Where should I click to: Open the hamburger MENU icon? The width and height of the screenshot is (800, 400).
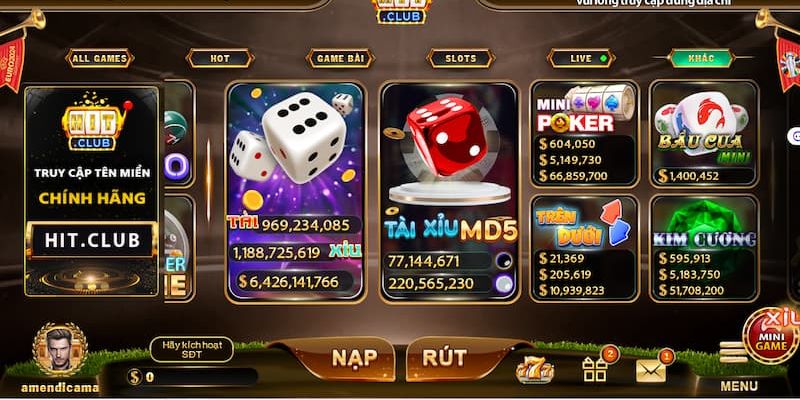pyautogui.click(x=734, y=352)
